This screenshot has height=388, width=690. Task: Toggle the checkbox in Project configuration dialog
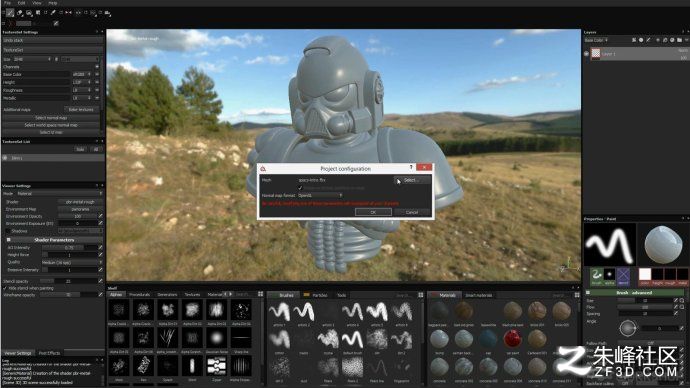(x=301, y=188)
